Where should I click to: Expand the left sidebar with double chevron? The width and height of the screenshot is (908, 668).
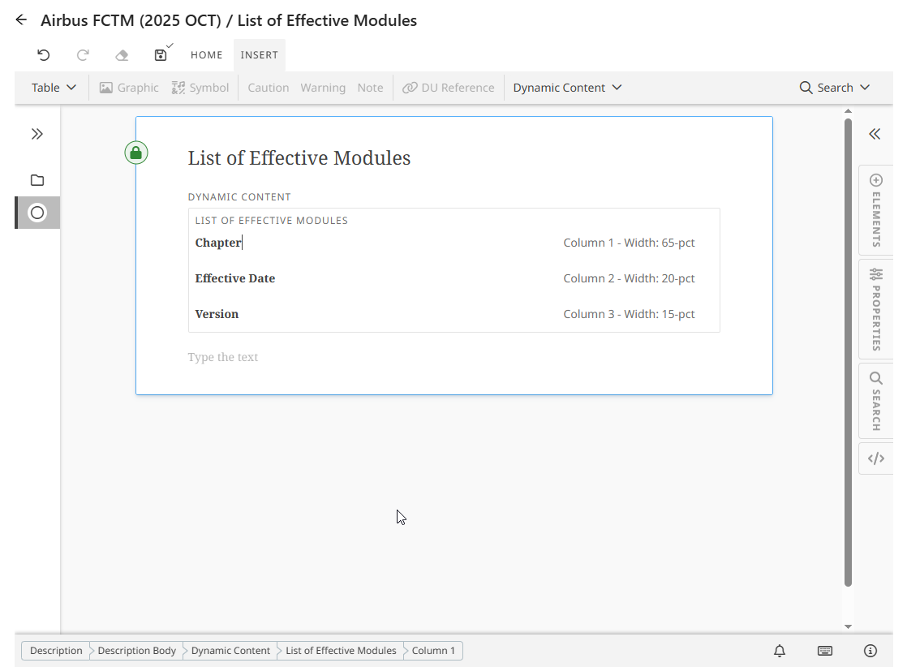pyautogui.click(x=37, y=134)
